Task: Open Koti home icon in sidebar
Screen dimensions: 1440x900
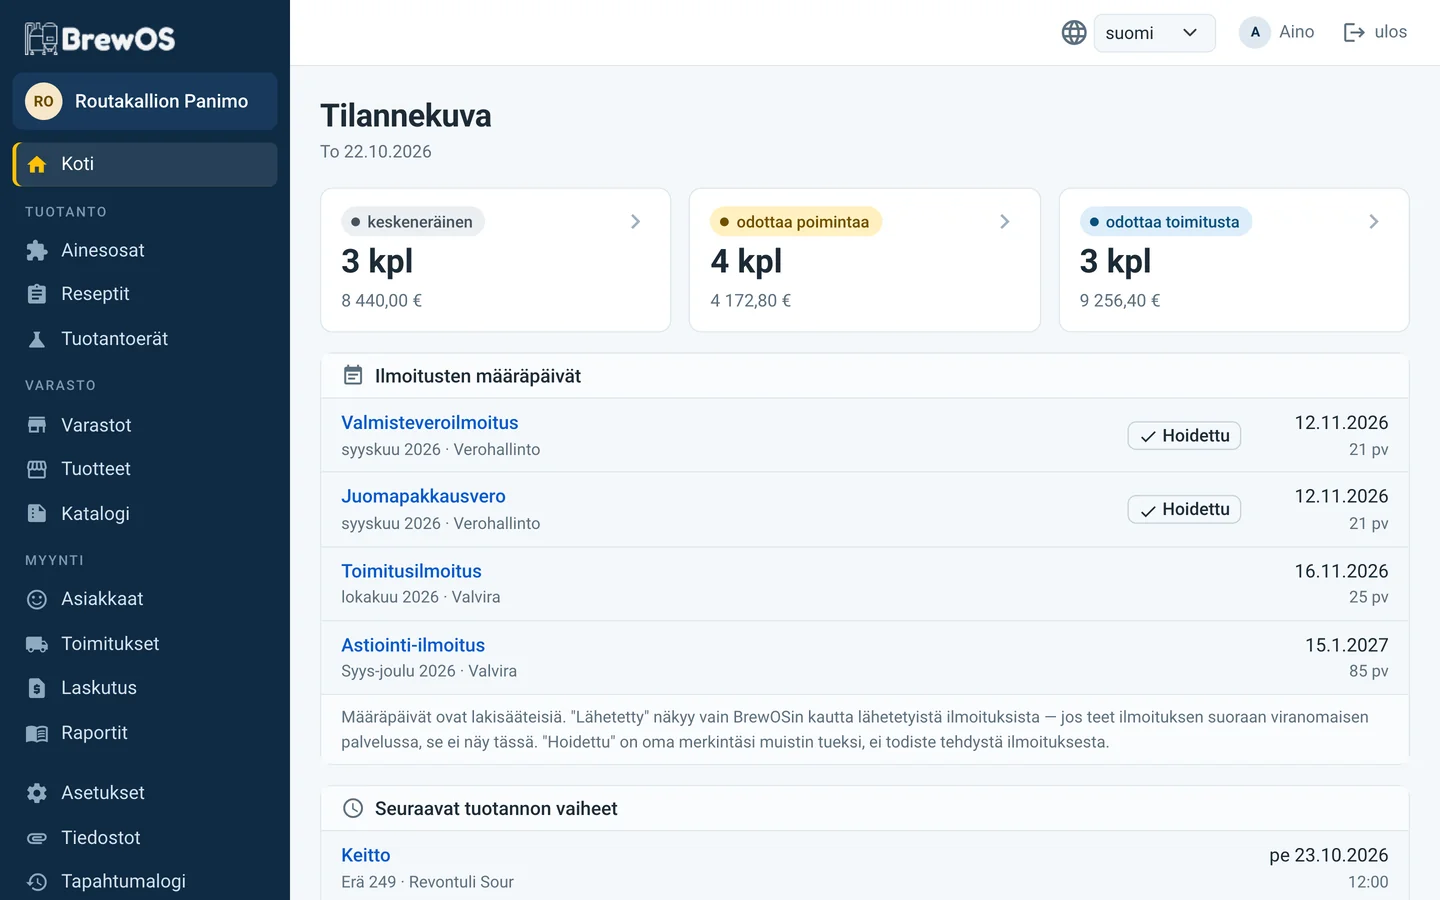Action: click(37, 164)
